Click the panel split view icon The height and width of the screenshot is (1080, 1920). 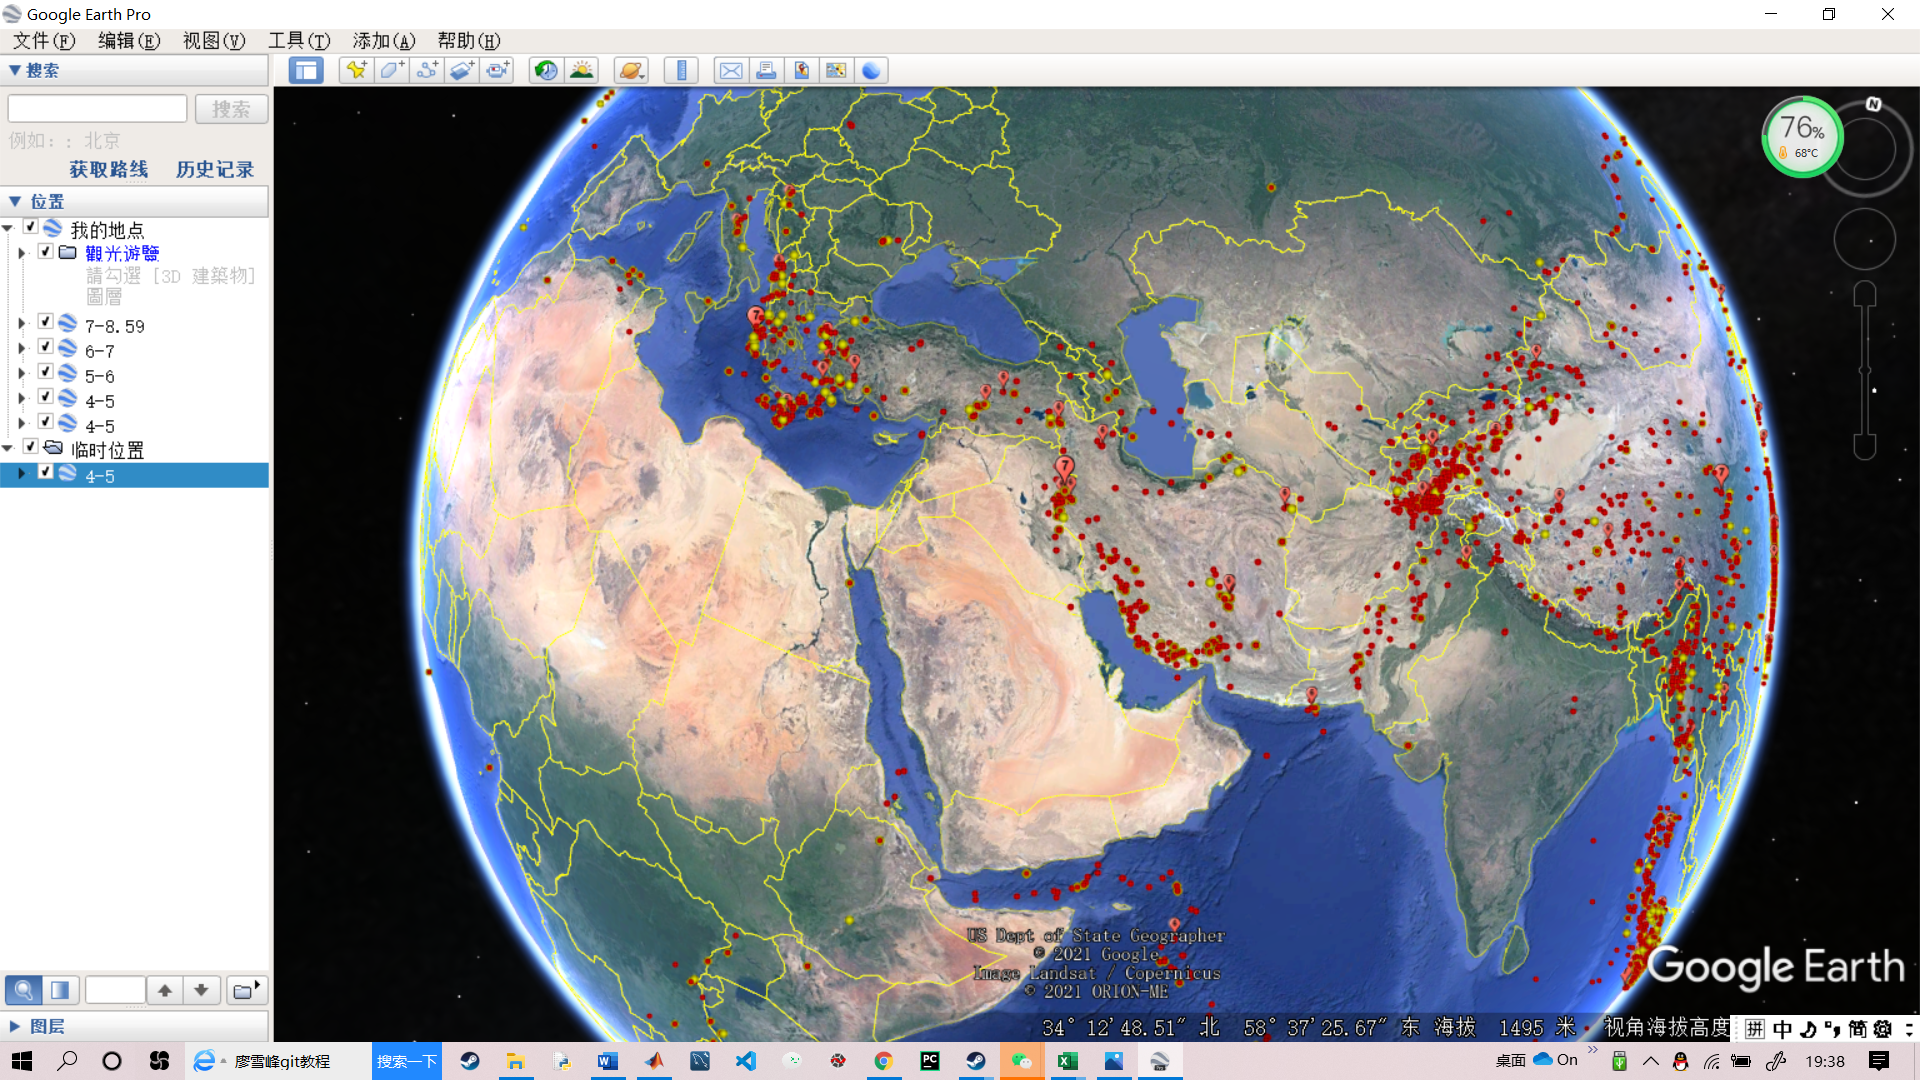point(60,990)
